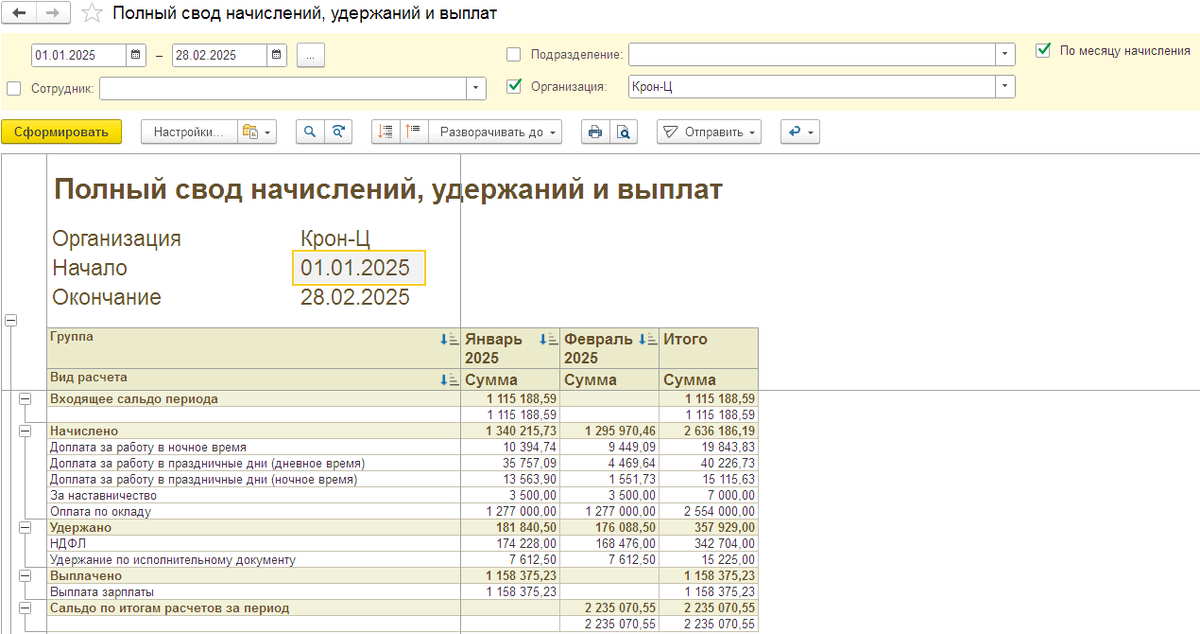Select cell 9 449,09 in February column
The image size is (1200, 634).
(610, 447)
